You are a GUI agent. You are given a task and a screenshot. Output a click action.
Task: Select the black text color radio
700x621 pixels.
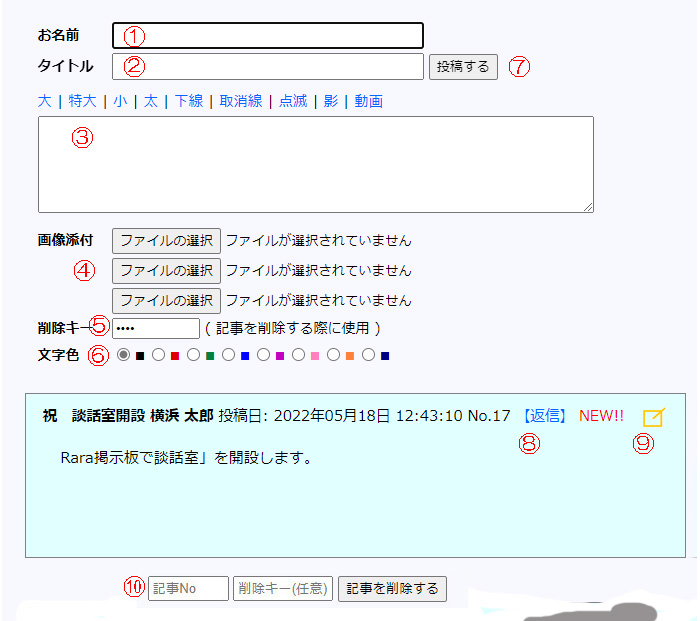124,355
